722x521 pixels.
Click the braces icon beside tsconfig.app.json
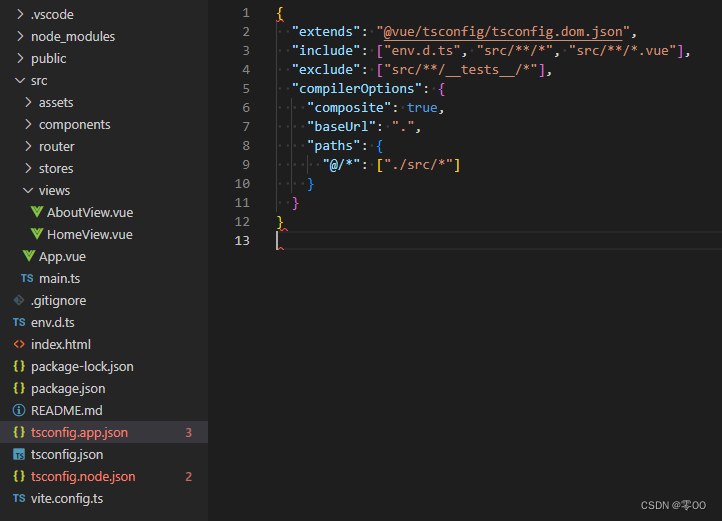point(19,432)
